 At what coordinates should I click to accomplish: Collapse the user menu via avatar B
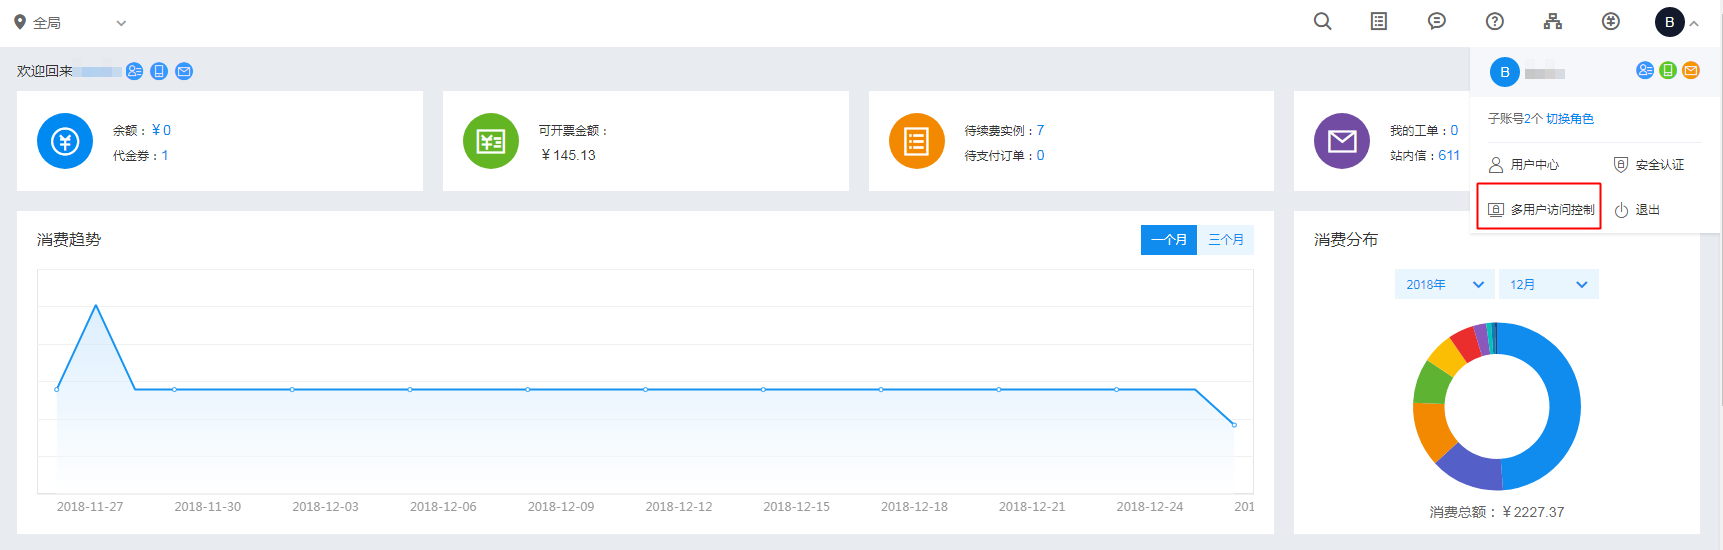tap(1670, 22)
